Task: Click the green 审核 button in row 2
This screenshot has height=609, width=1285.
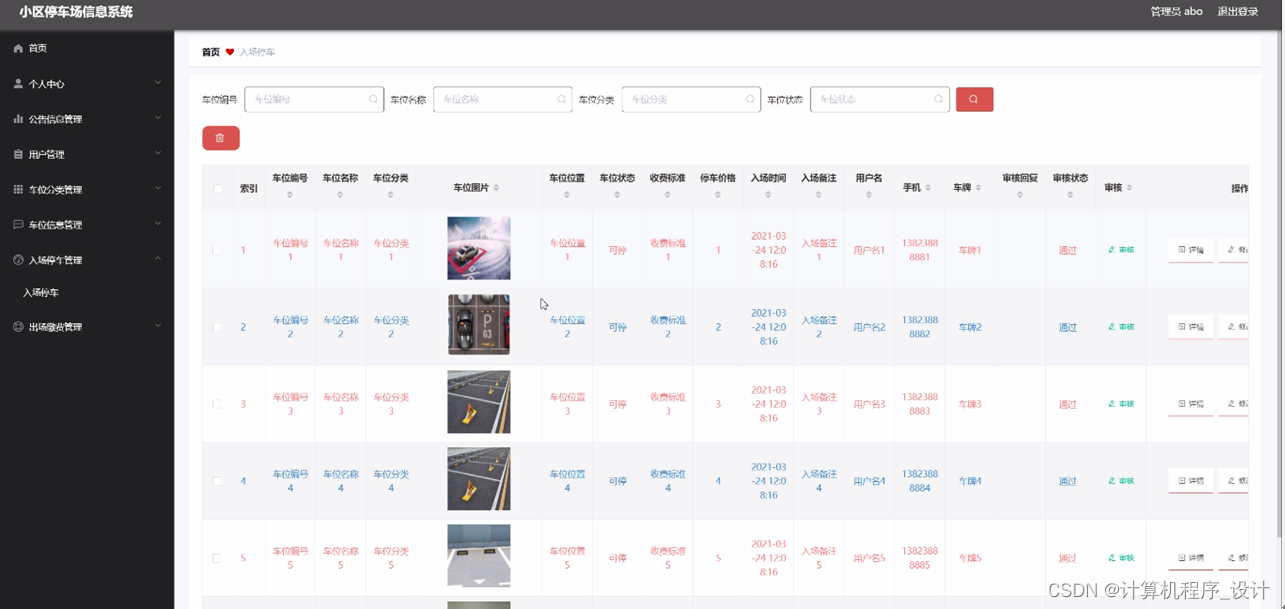Action: [x=1121, y=327]
